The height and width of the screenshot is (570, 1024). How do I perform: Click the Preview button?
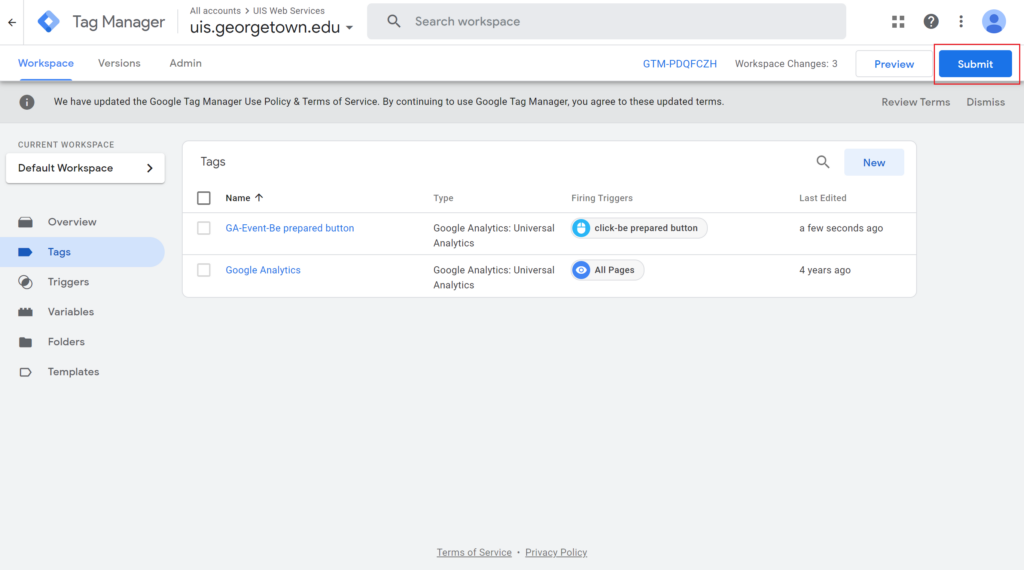[x=893, y=64]
